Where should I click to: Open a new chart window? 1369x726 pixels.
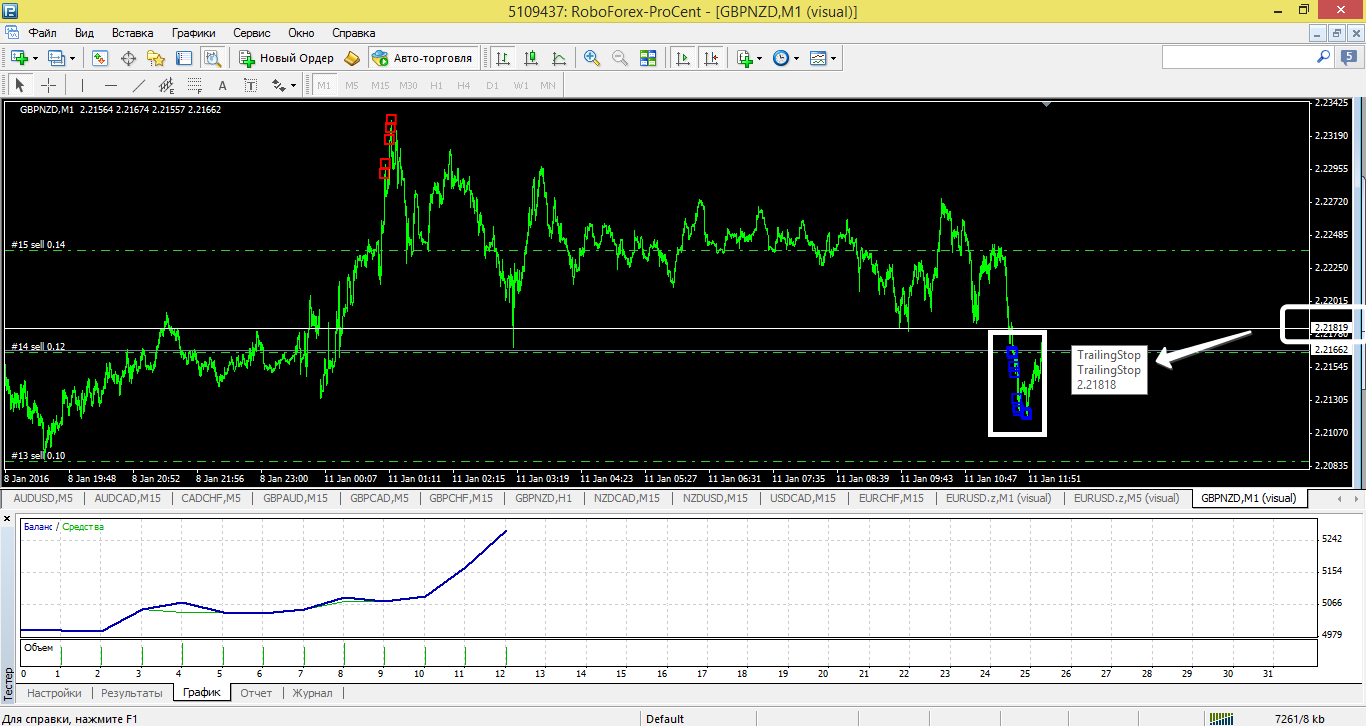click(18, 58)
